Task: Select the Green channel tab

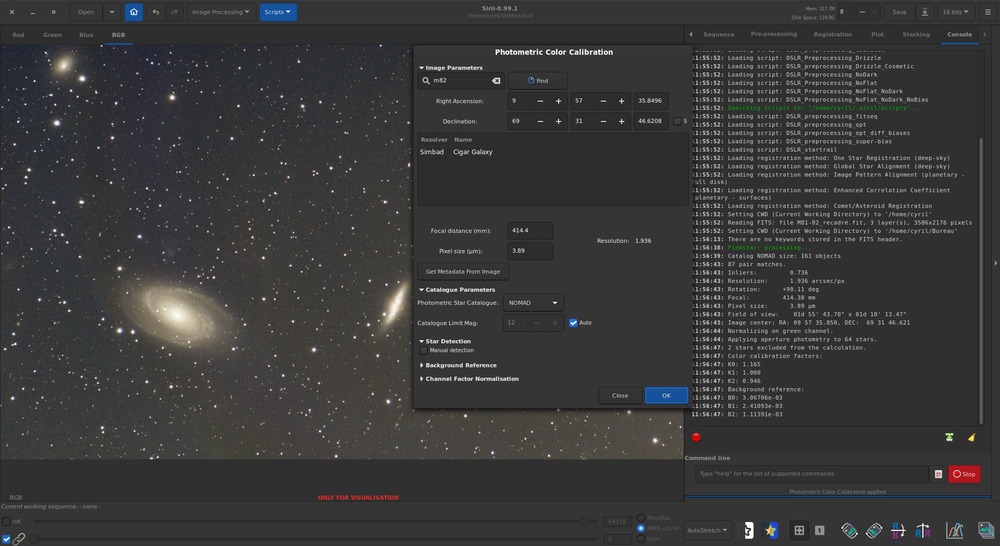Action: coord(52,34)
